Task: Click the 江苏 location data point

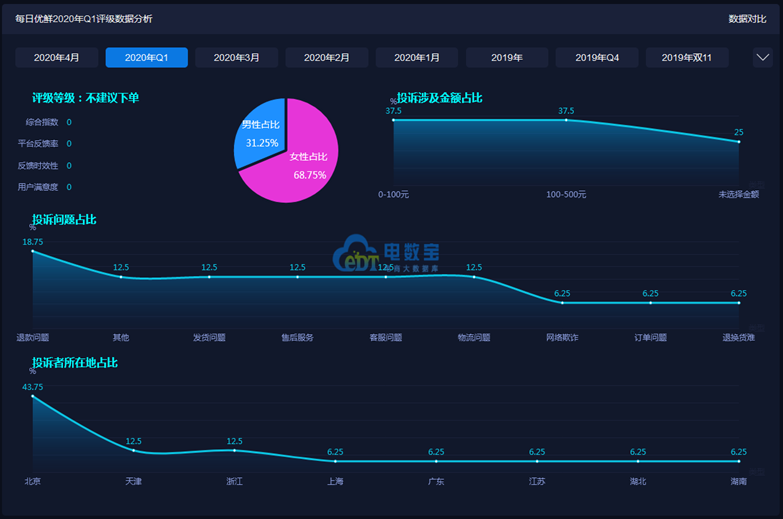Action: pyautogui.click(x=537, y=462)
